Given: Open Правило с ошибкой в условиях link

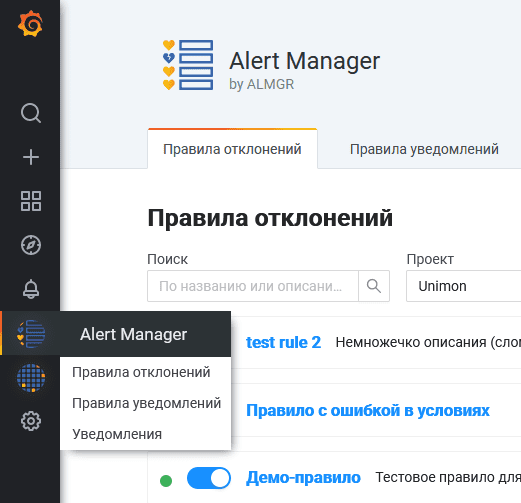Looking at the screenshot, I should tap(368, 410).
